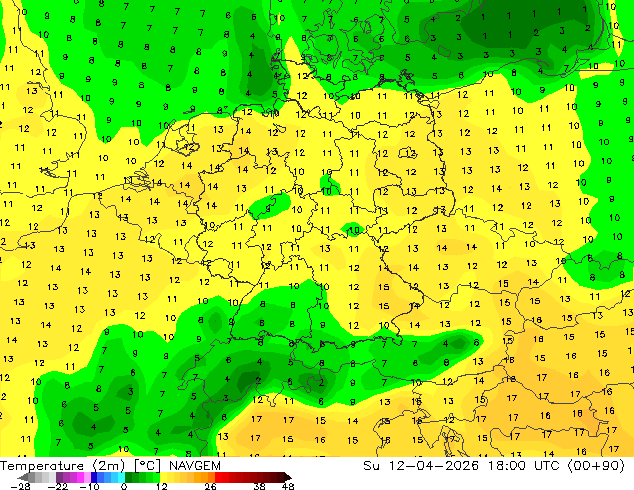Click the '26' legend scale label
The image size is (634, 490).
click(210, 486)
